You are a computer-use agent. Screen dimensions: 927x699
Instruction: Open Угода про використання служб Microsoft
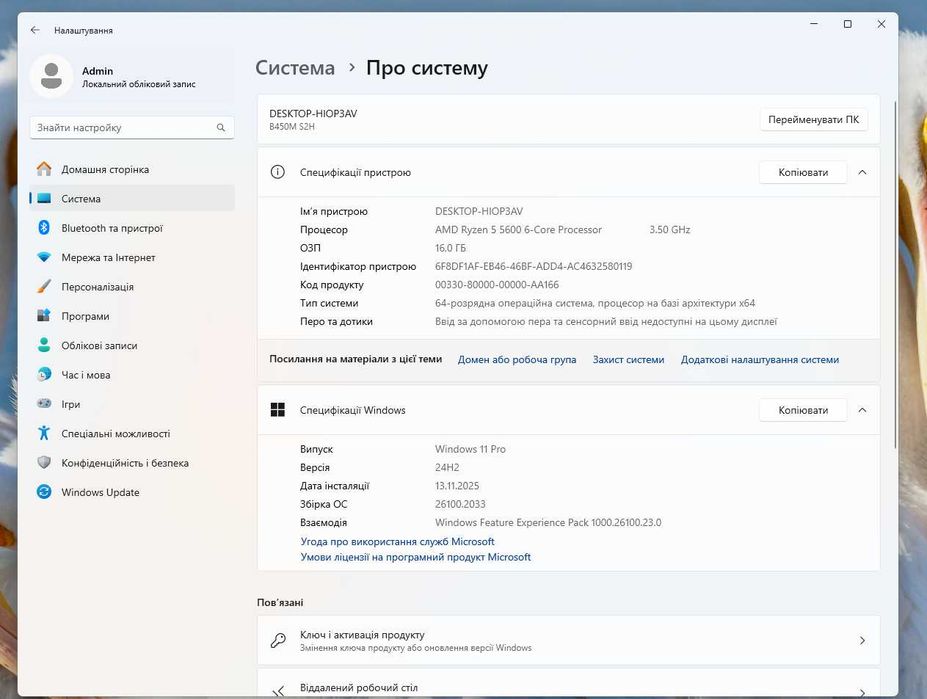coord(397,541)
